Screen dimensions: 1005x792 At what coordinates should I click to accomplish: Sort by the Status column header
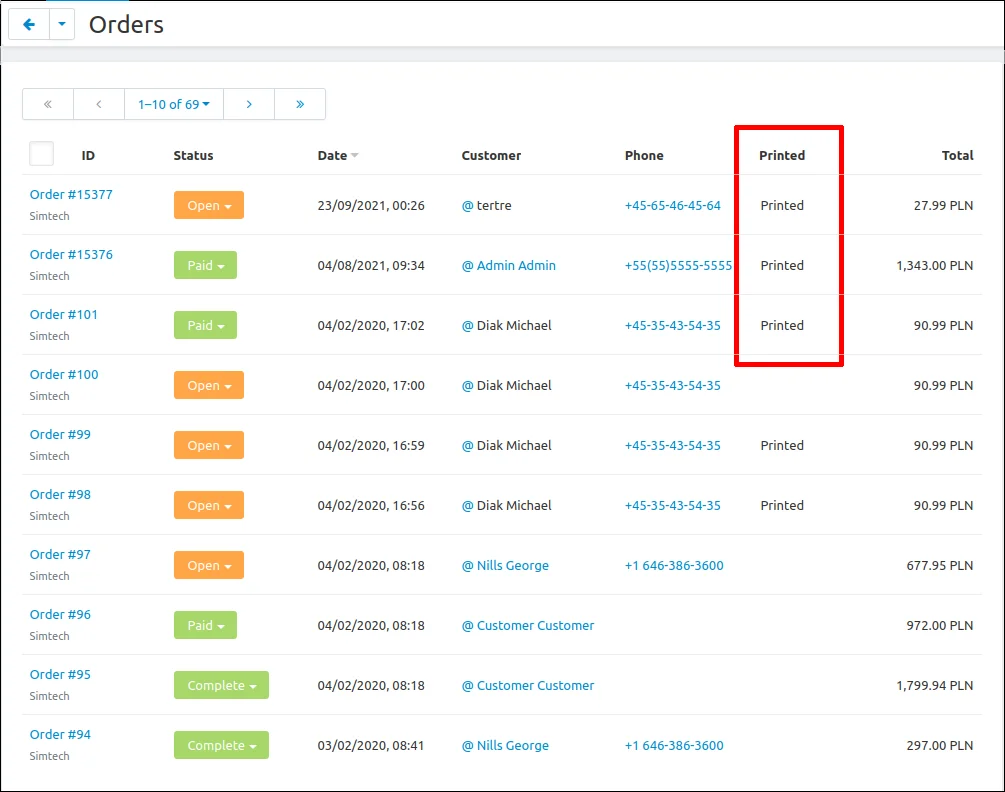pos(193,155)
